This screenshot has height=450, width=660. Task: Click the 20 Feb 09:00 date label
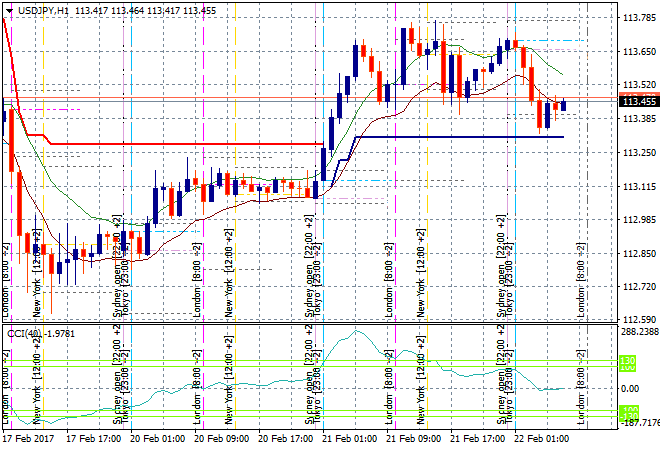(x=220, y=439)
